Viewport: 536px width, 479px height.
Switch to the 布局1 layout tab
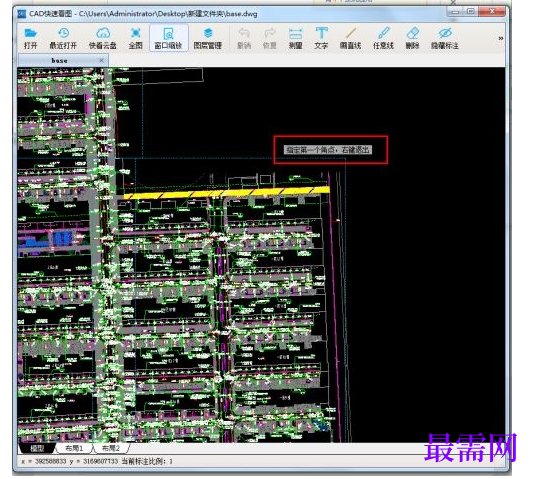point(74,448)
